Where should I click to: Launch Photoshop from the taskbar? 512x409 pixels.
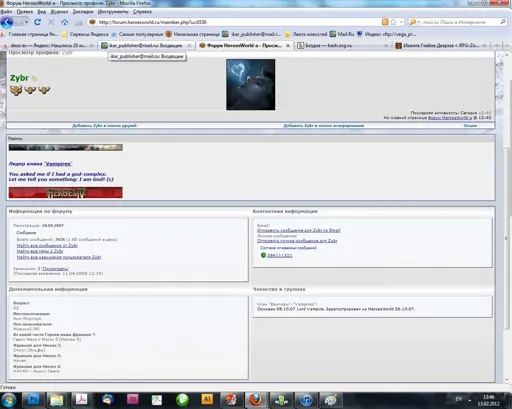pyautogui.click(x=34, y=400)
